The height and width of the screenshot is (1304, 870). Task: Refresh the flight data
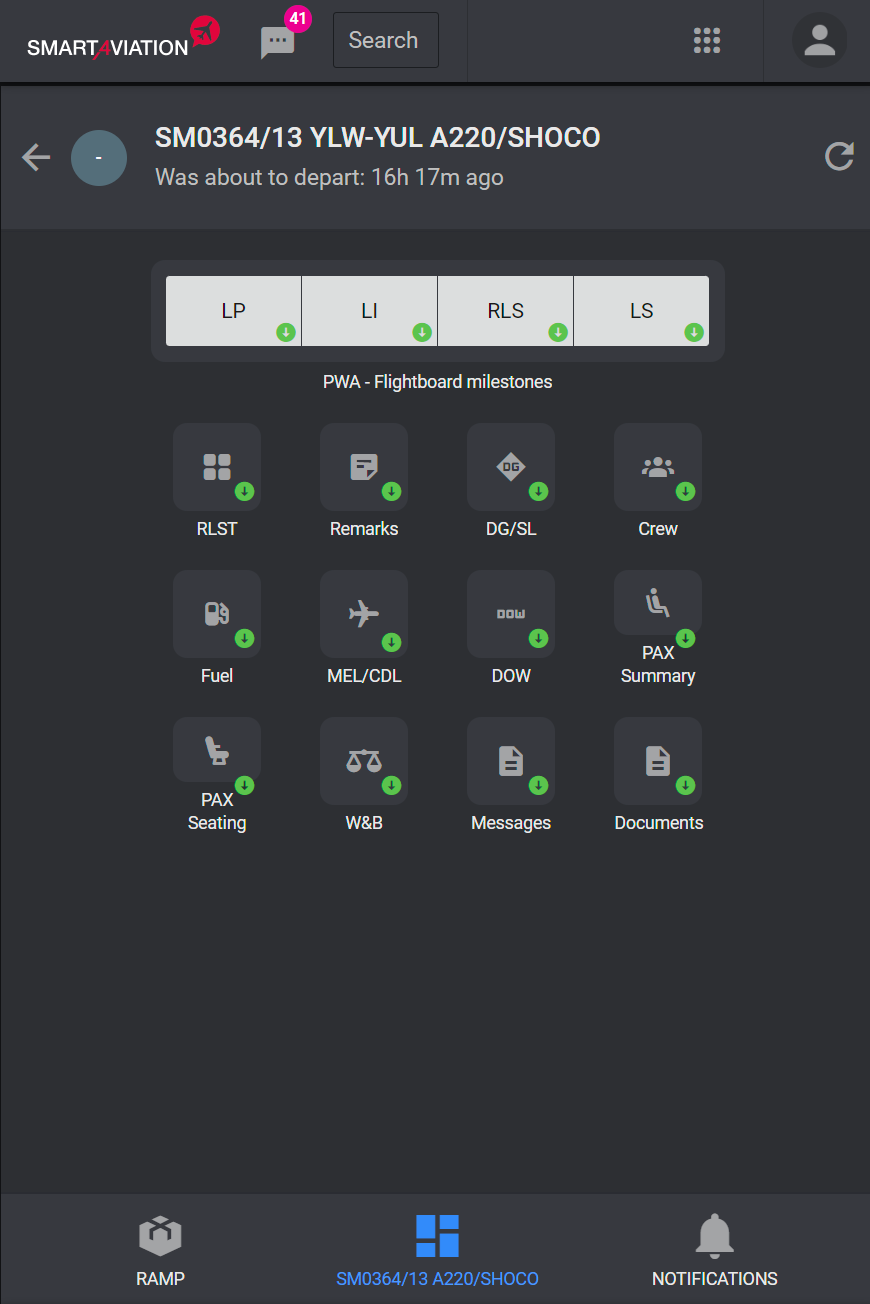(838, 157)
